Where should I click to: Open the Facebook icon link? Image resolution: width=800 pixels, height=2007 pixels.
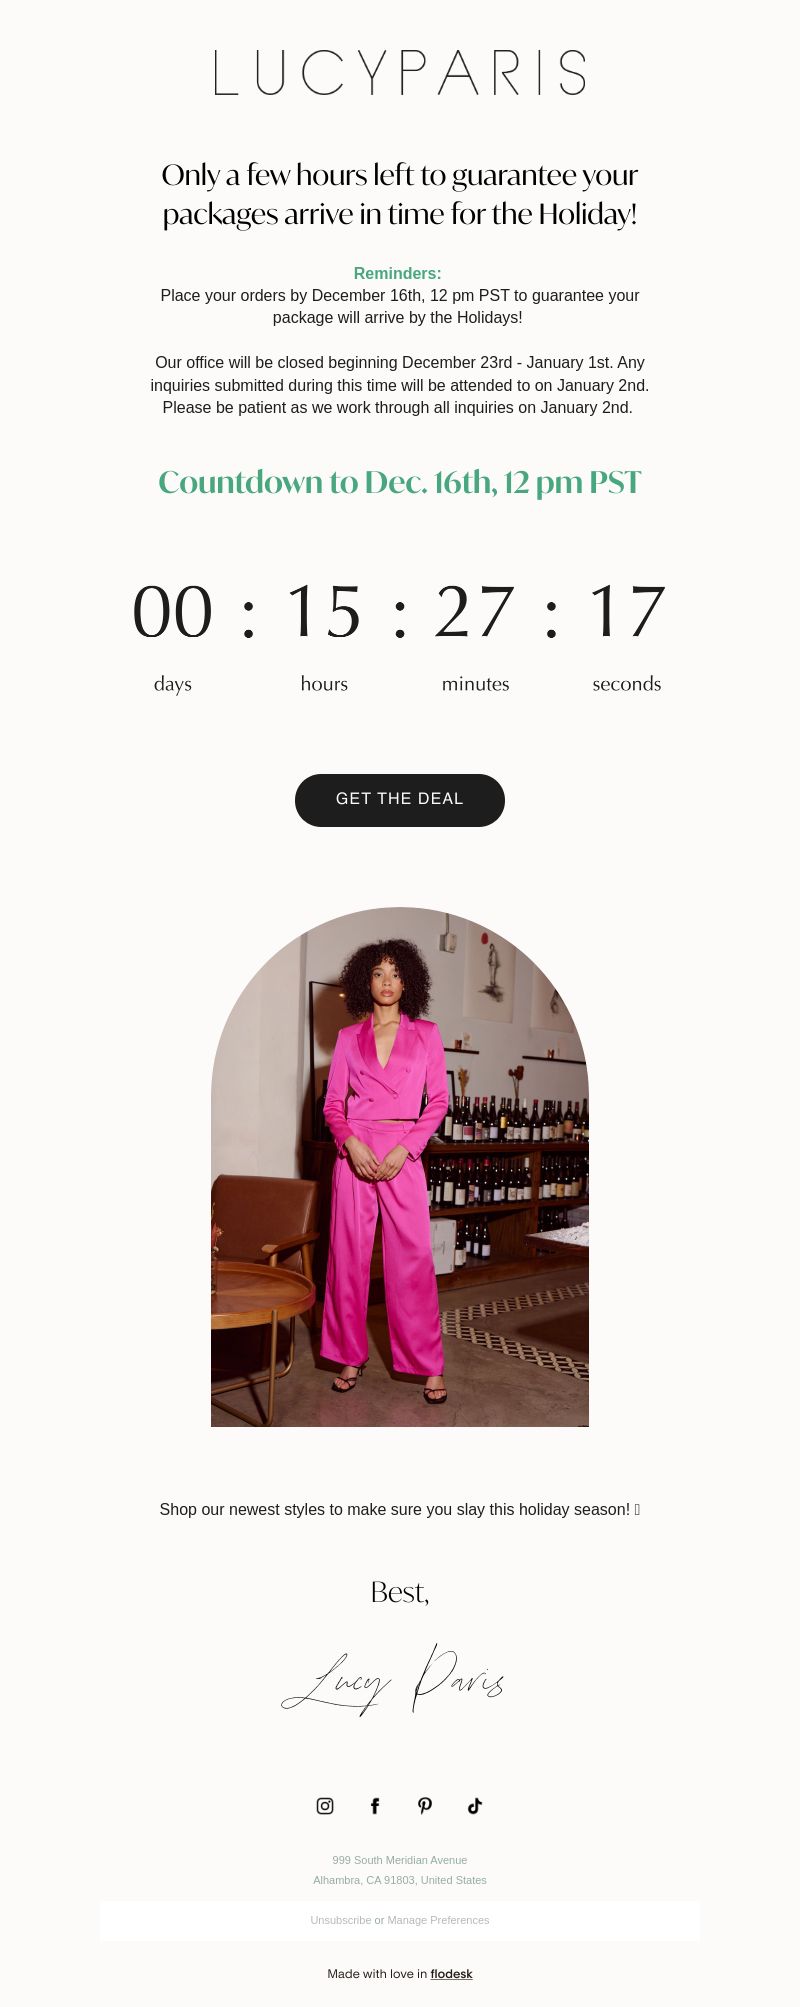(x=375, y=1805)
